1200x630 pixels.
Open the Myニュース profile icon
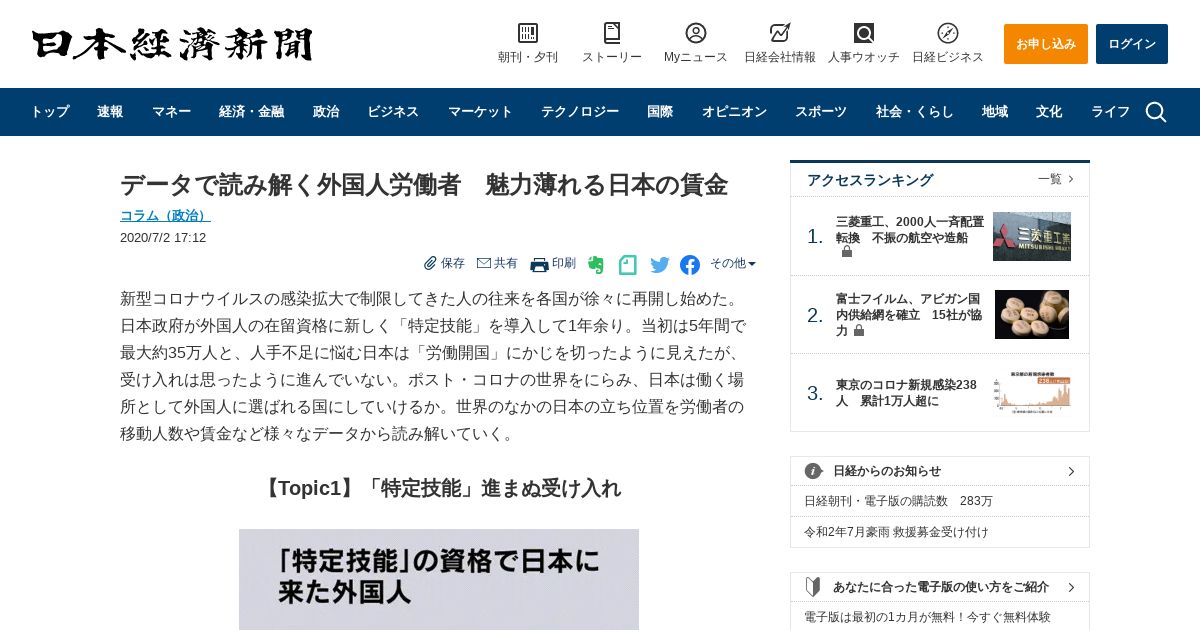point(696,33)
